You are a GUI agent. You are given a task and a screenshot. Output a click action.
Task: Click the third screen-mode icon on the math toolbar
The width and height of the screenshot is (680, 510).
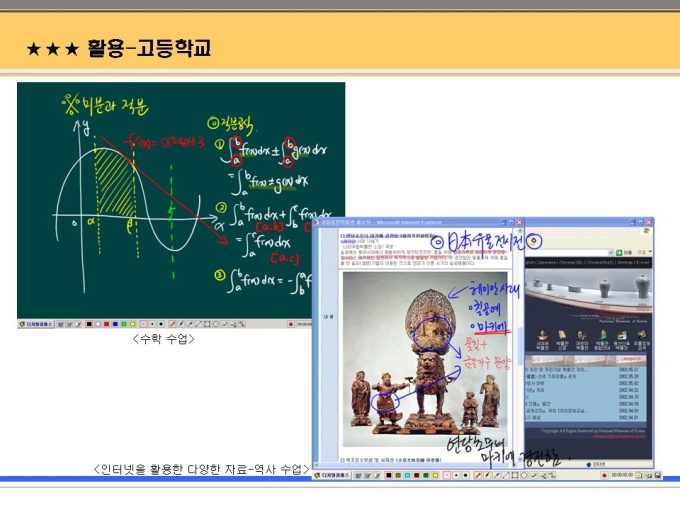coord(78,324)
